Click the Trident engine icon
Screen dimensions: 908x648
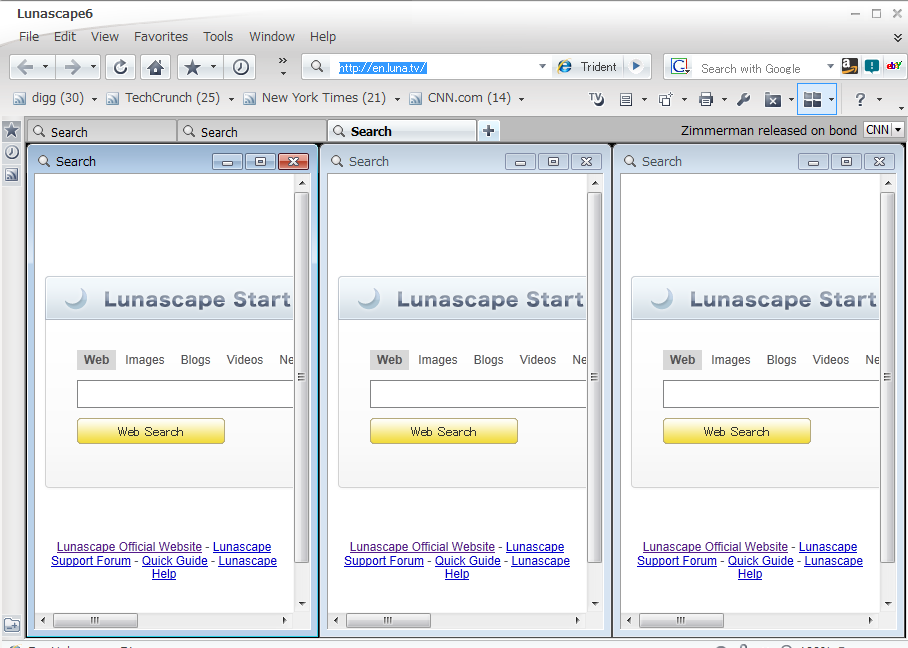565,67
